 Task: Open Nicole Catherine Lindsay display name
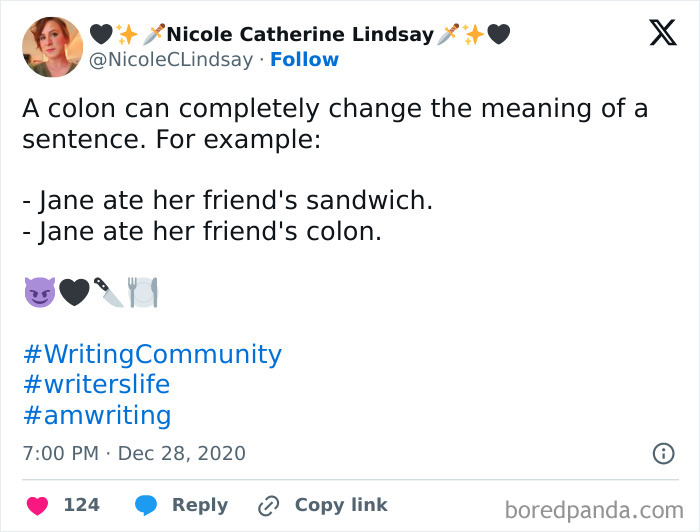pyautogui.click(x=300, y=35)
